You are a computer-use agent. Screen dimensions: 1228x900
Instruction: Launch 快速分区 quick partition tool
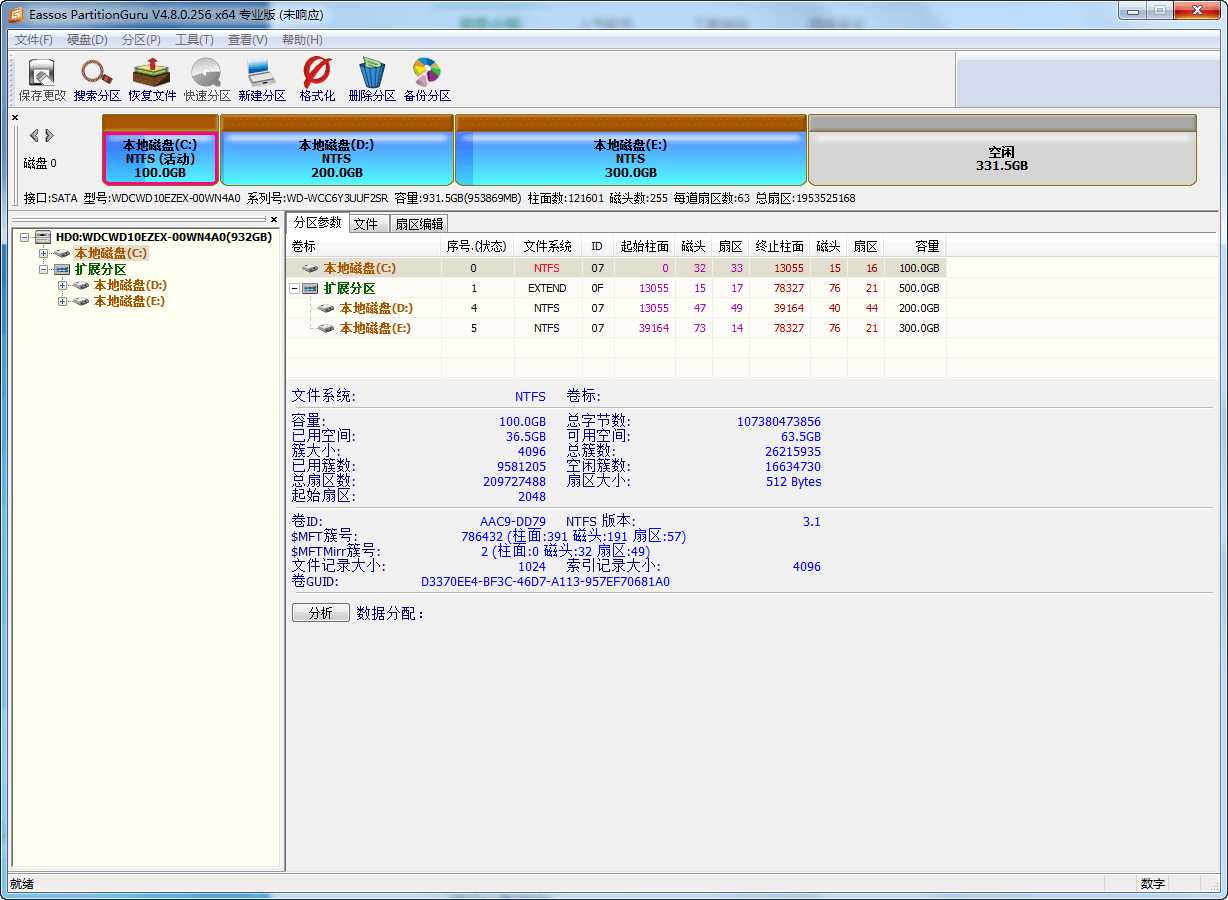206,78
